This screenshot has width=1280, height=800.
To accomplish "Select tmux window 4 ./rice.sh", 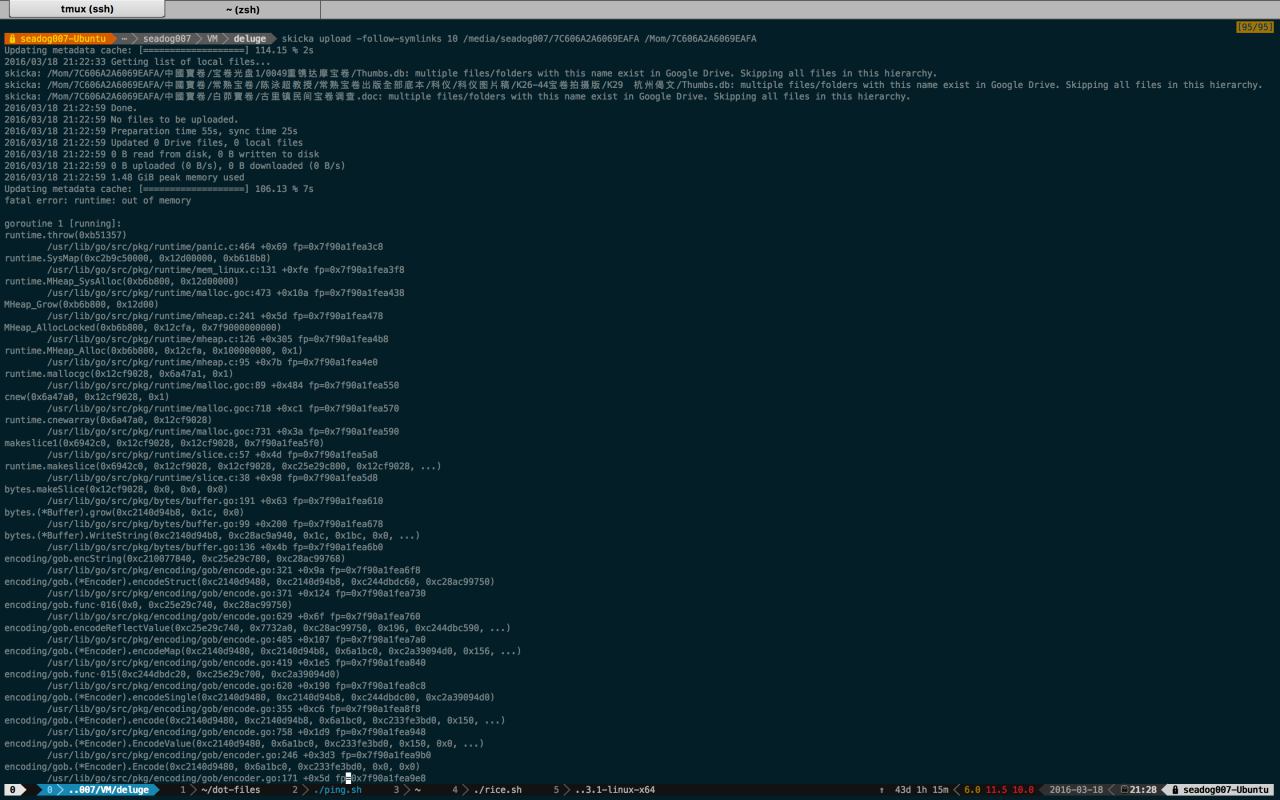I will click(x=487, y=790).
